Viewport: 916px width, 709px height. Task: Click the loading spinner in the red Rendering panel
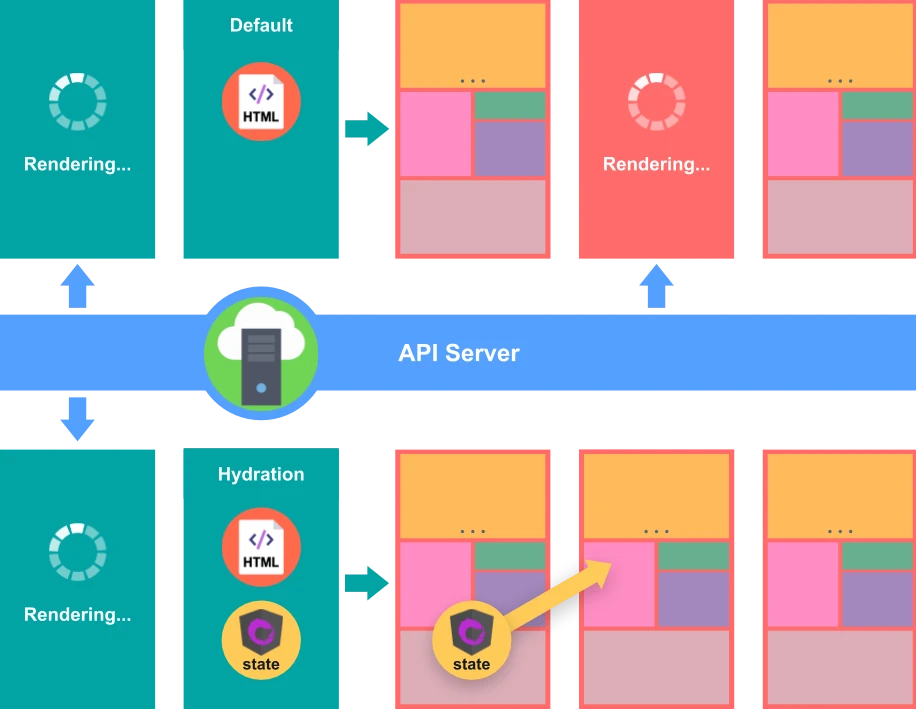pos(657,102)
